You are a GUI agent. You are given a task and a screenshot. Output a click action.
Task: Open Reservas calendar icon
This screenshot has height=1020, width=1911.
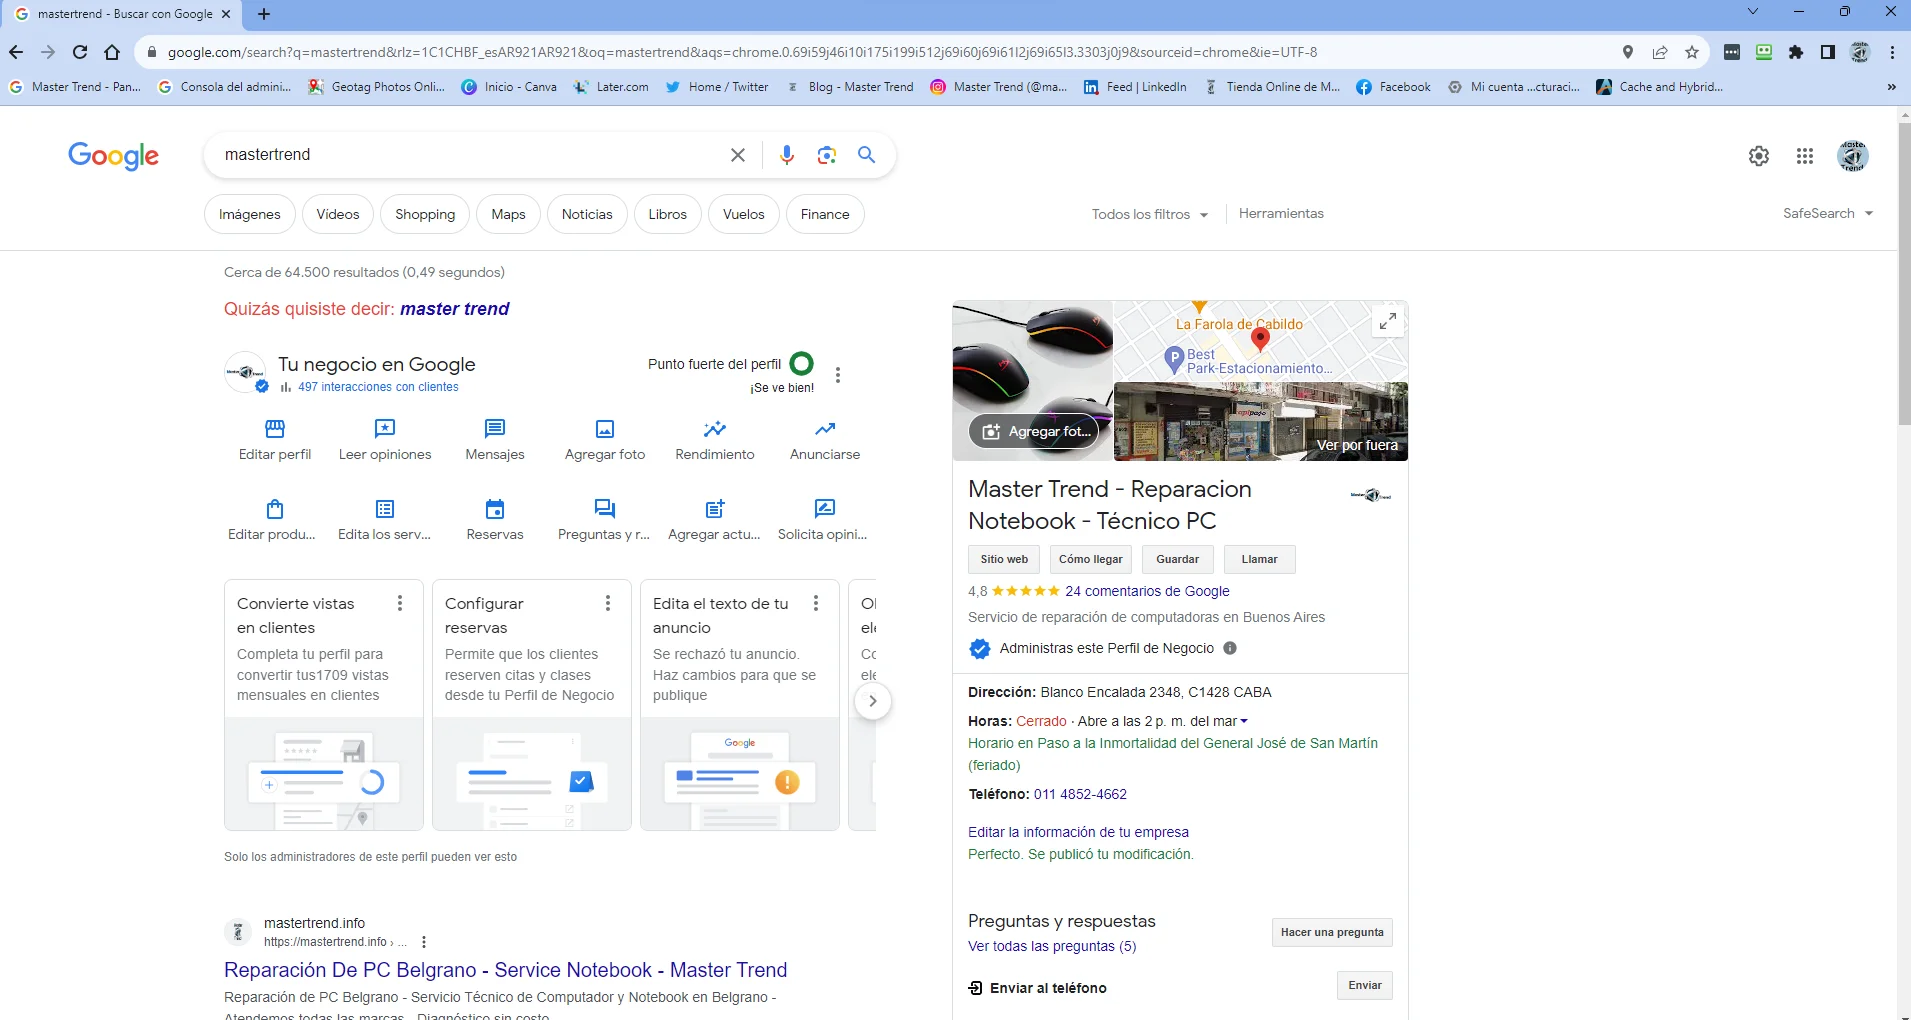tap(495, 509)
